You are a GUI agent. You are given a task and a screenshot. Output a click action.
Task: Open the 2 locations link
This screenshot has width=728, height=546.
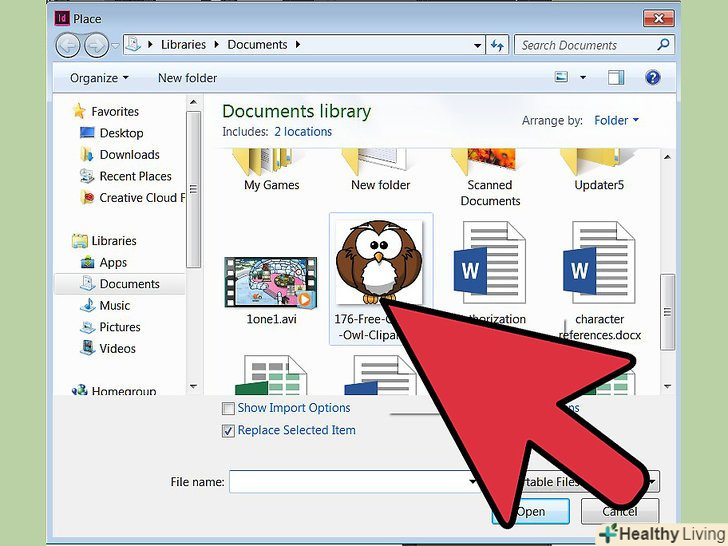[303, 132]
